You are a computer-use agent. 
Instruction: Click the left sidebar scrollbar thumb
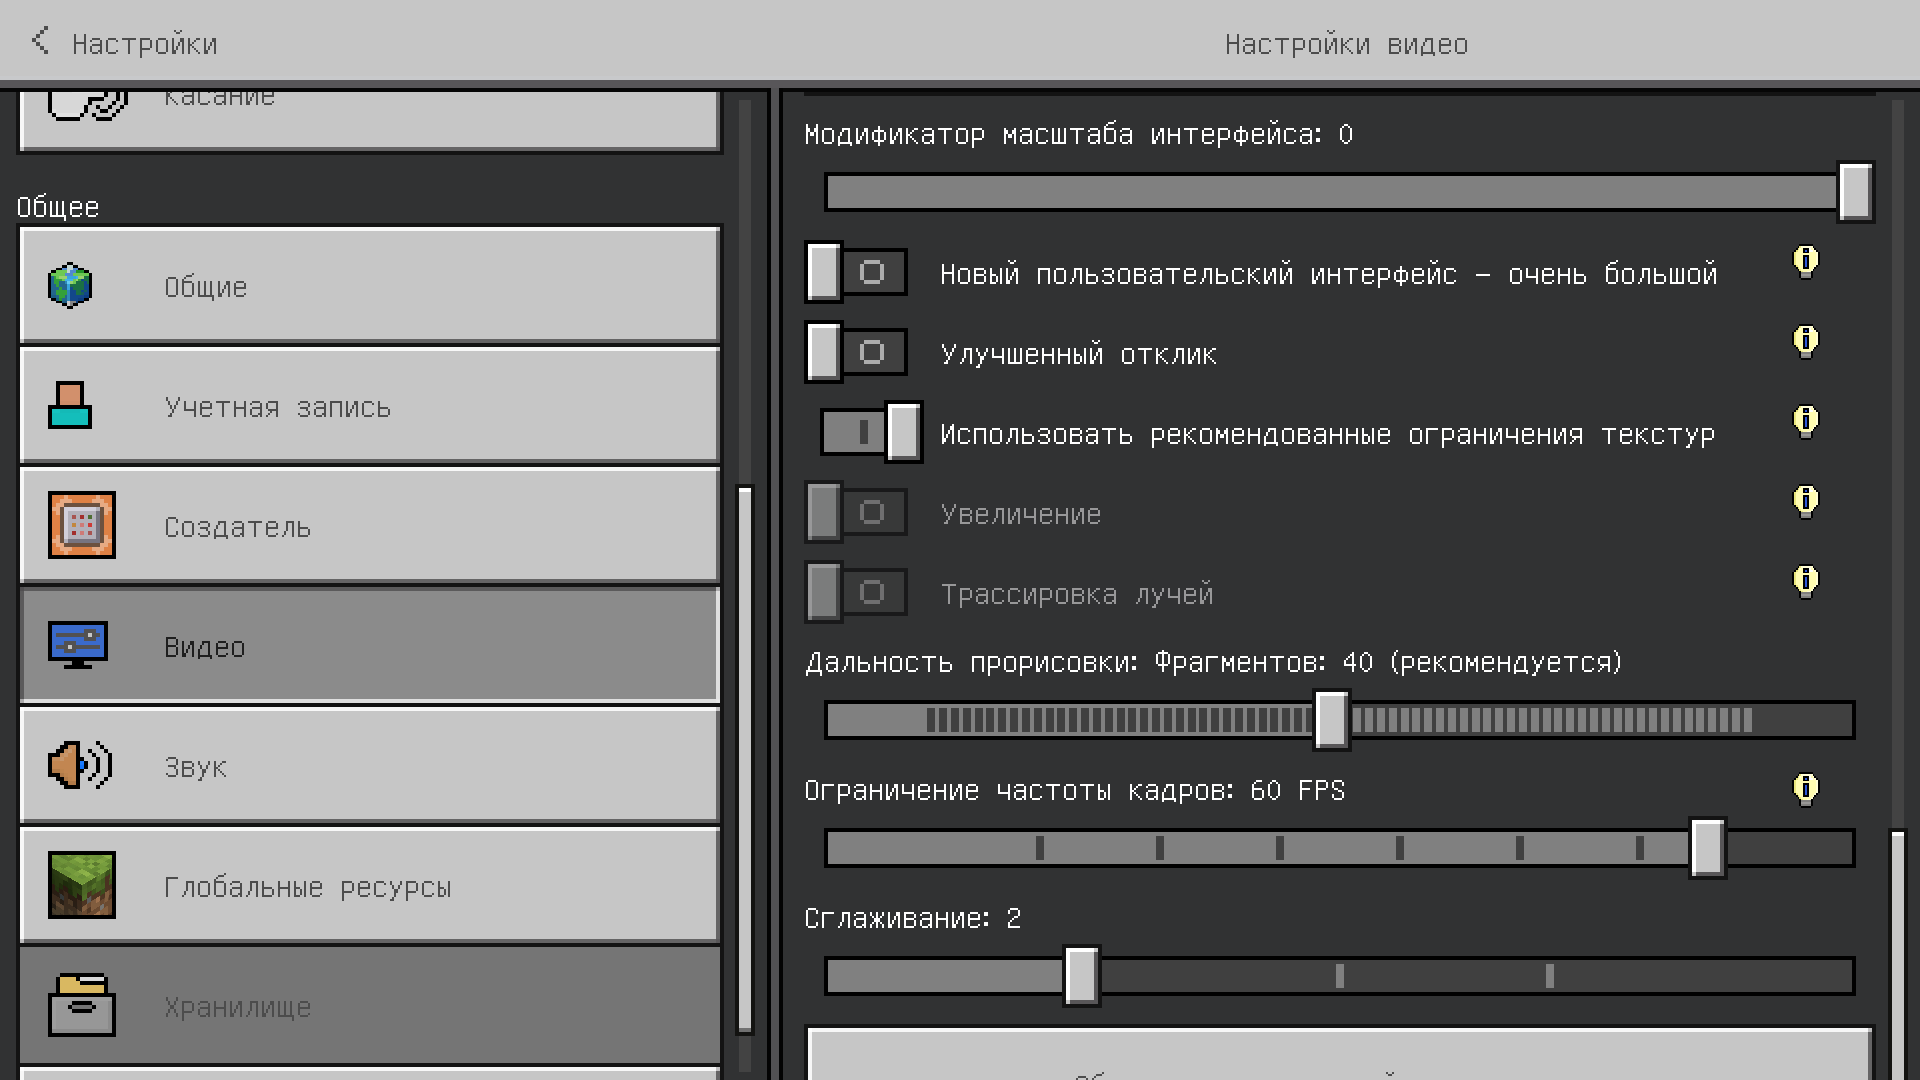(x=744, y=760)
